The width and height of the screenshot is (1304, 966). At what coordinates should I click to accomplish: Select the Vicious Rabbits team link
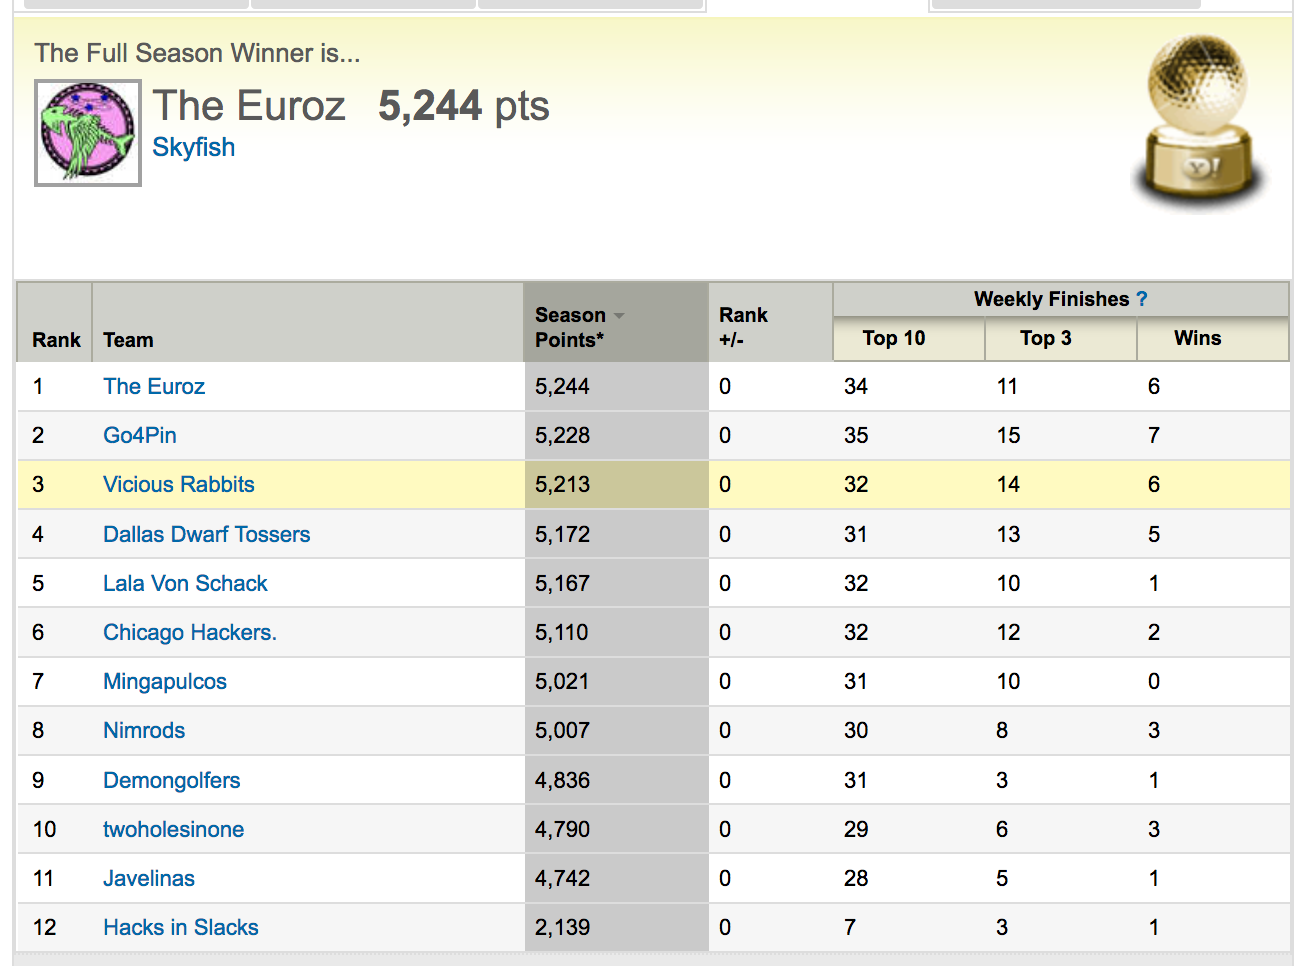[179, 485]
